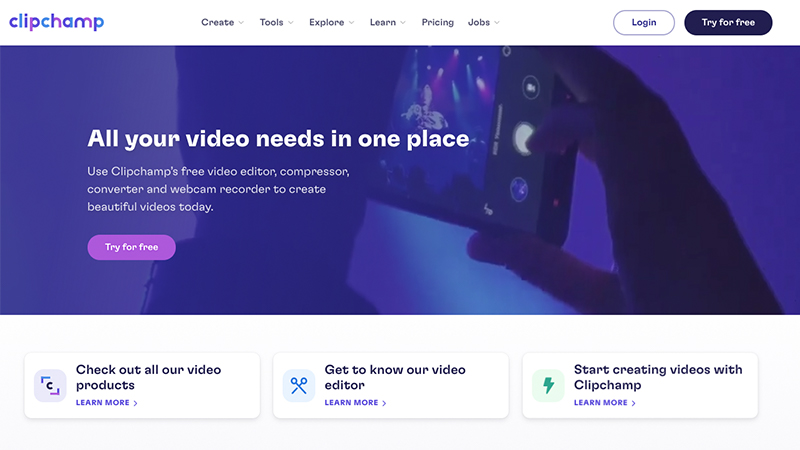Screen dimensions: 800x450
Task: Click the video products frame icon
Action: click(x=50, y=386)
